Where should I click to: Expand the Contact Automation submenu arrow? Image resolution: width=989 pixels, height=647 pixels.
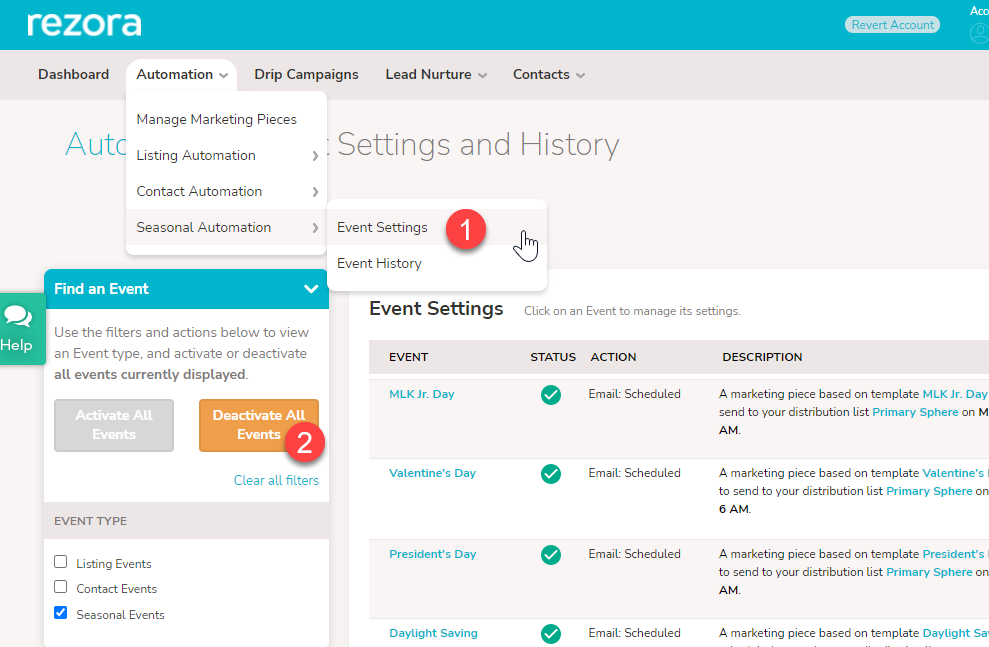click(315, 192)
